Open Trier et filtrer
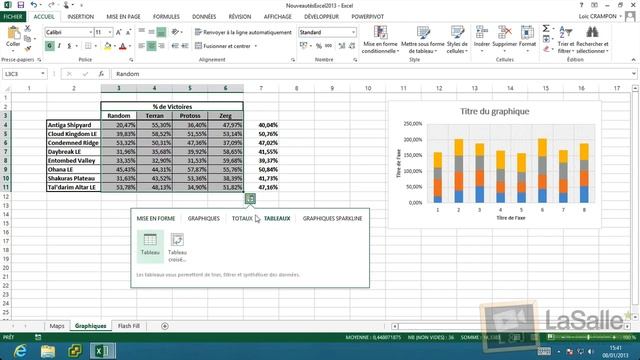Screen dimensions: 640x360 (566, 40)
